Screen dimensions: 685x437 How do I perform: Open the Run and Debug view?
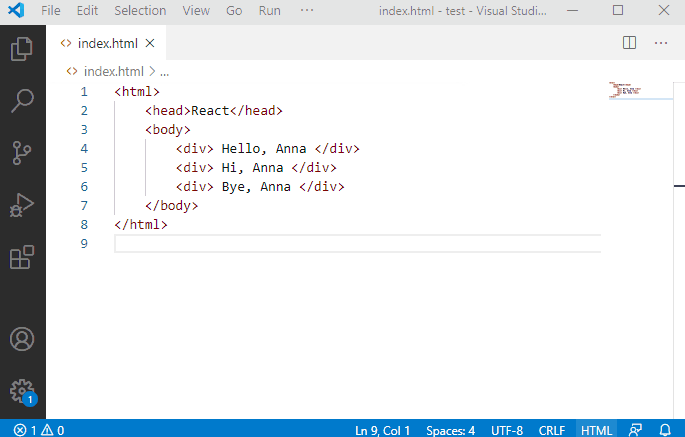[x=22, y=205]
